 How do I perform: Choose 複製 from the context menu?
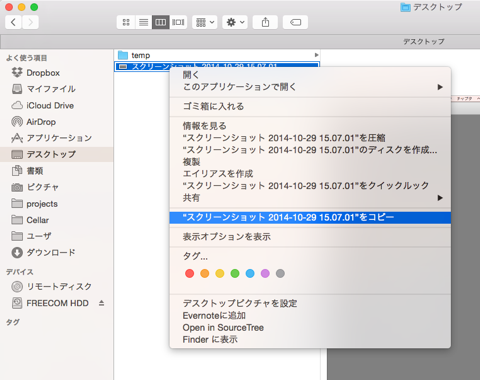310,162
